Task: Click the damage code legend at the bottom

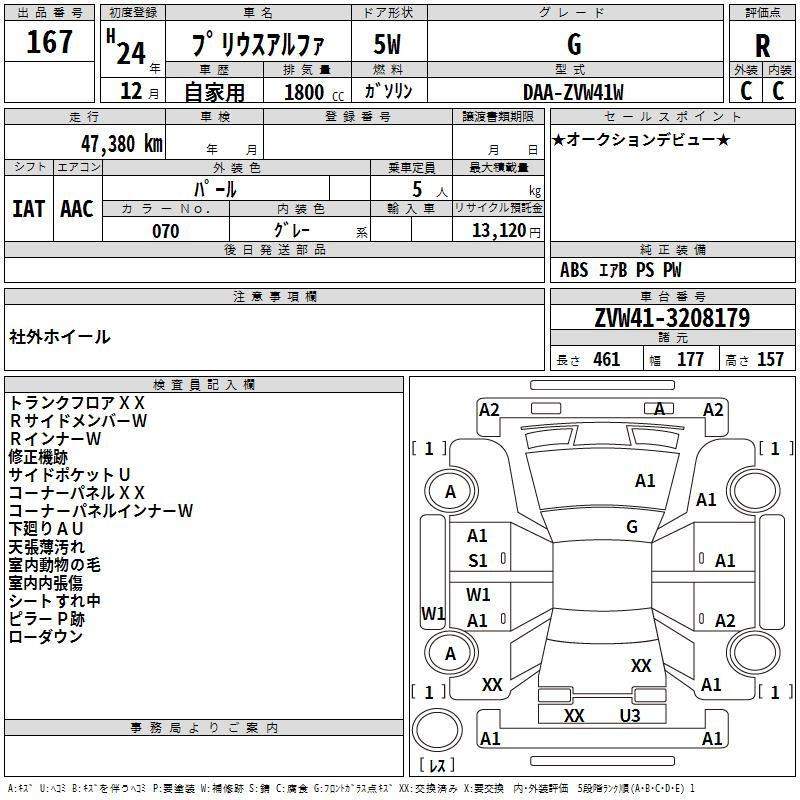Action: [x=351, y=789]
